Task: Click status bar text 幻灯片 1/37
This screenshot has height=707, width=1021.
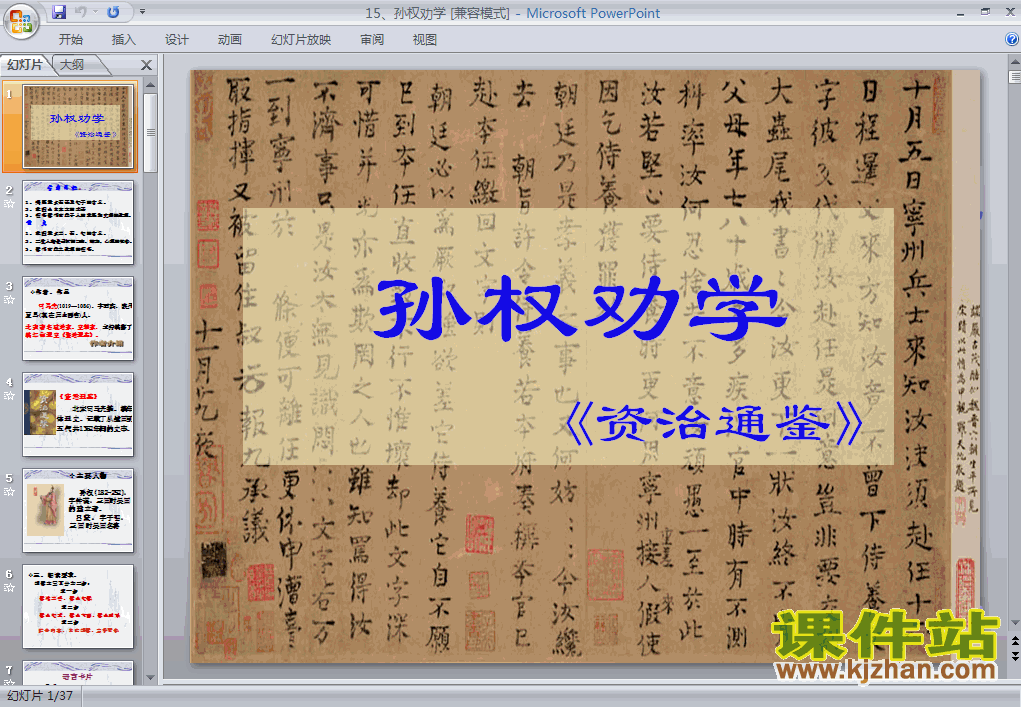Action: click(40, 695)
